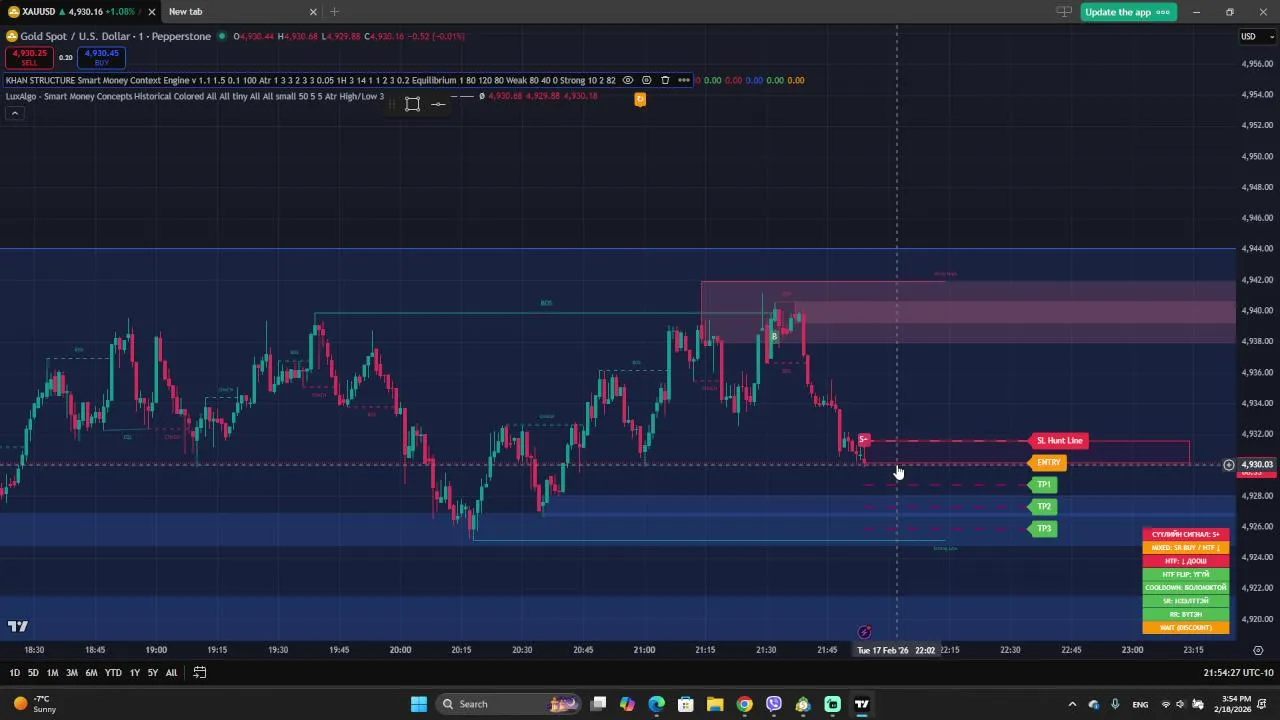Open the go-to-date calendar icon
This screenshot has width=1280, height=720.
coord(199,673)
